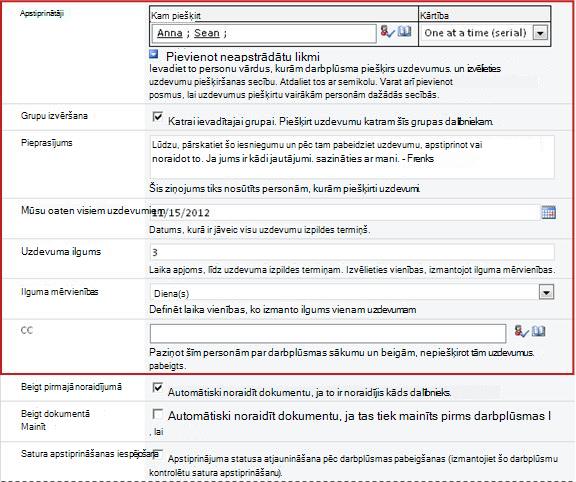The image size is (576, 482).
Task: Toggle the Grupu izvēršana checkbox
Action: [x=158, y=117]
